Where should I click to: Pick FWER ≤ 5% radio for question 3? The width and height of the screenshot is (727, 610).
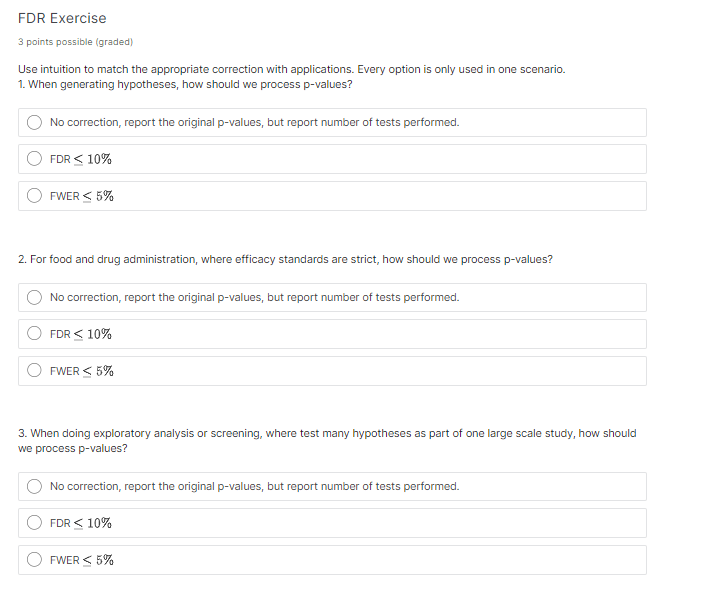(34, 559)
